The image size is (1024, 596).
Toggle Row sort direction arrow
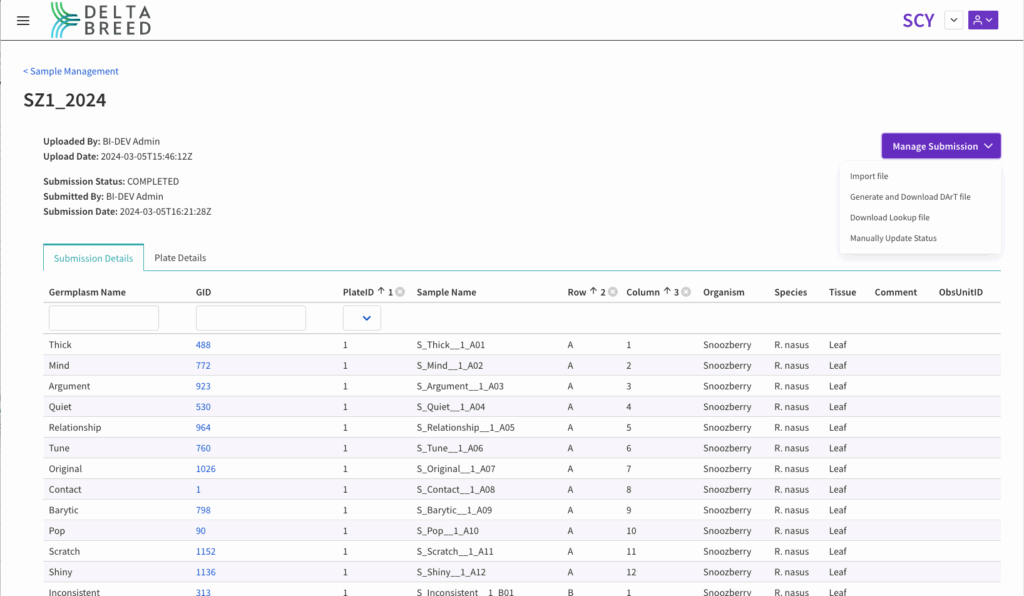tap(592, 292)
